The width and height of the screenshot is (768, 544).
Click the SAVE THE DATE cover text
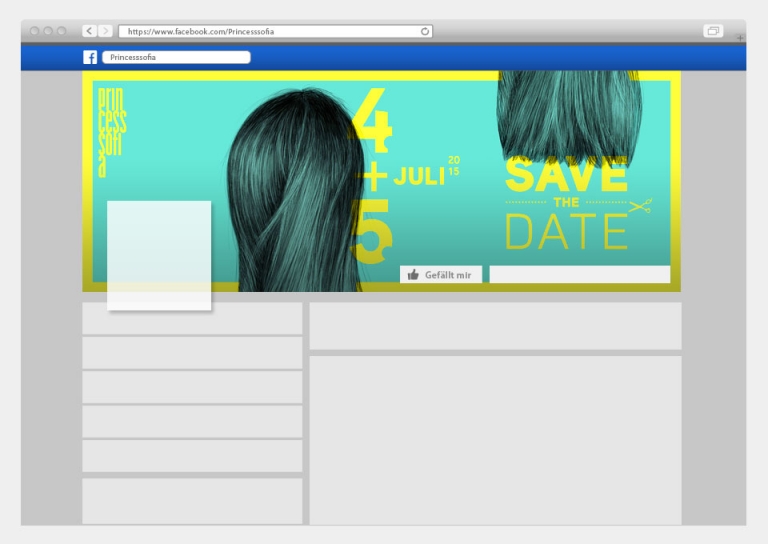(x=566, y=205)
